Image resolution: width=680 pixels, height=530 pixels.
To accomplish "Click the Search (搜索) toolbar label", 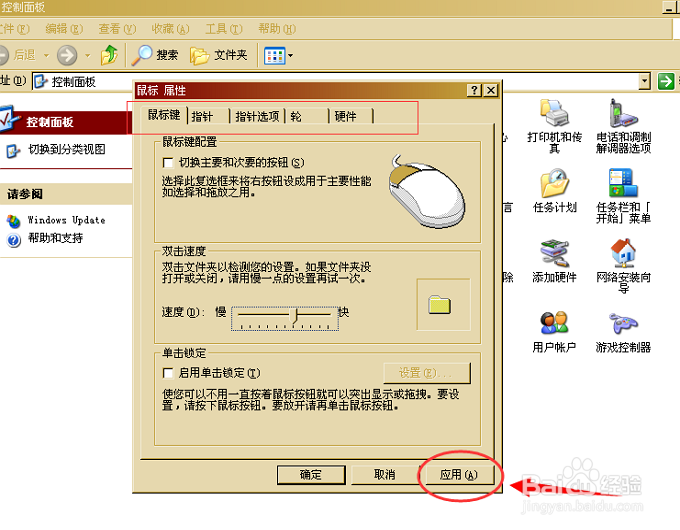I will (x=167, y=55).
